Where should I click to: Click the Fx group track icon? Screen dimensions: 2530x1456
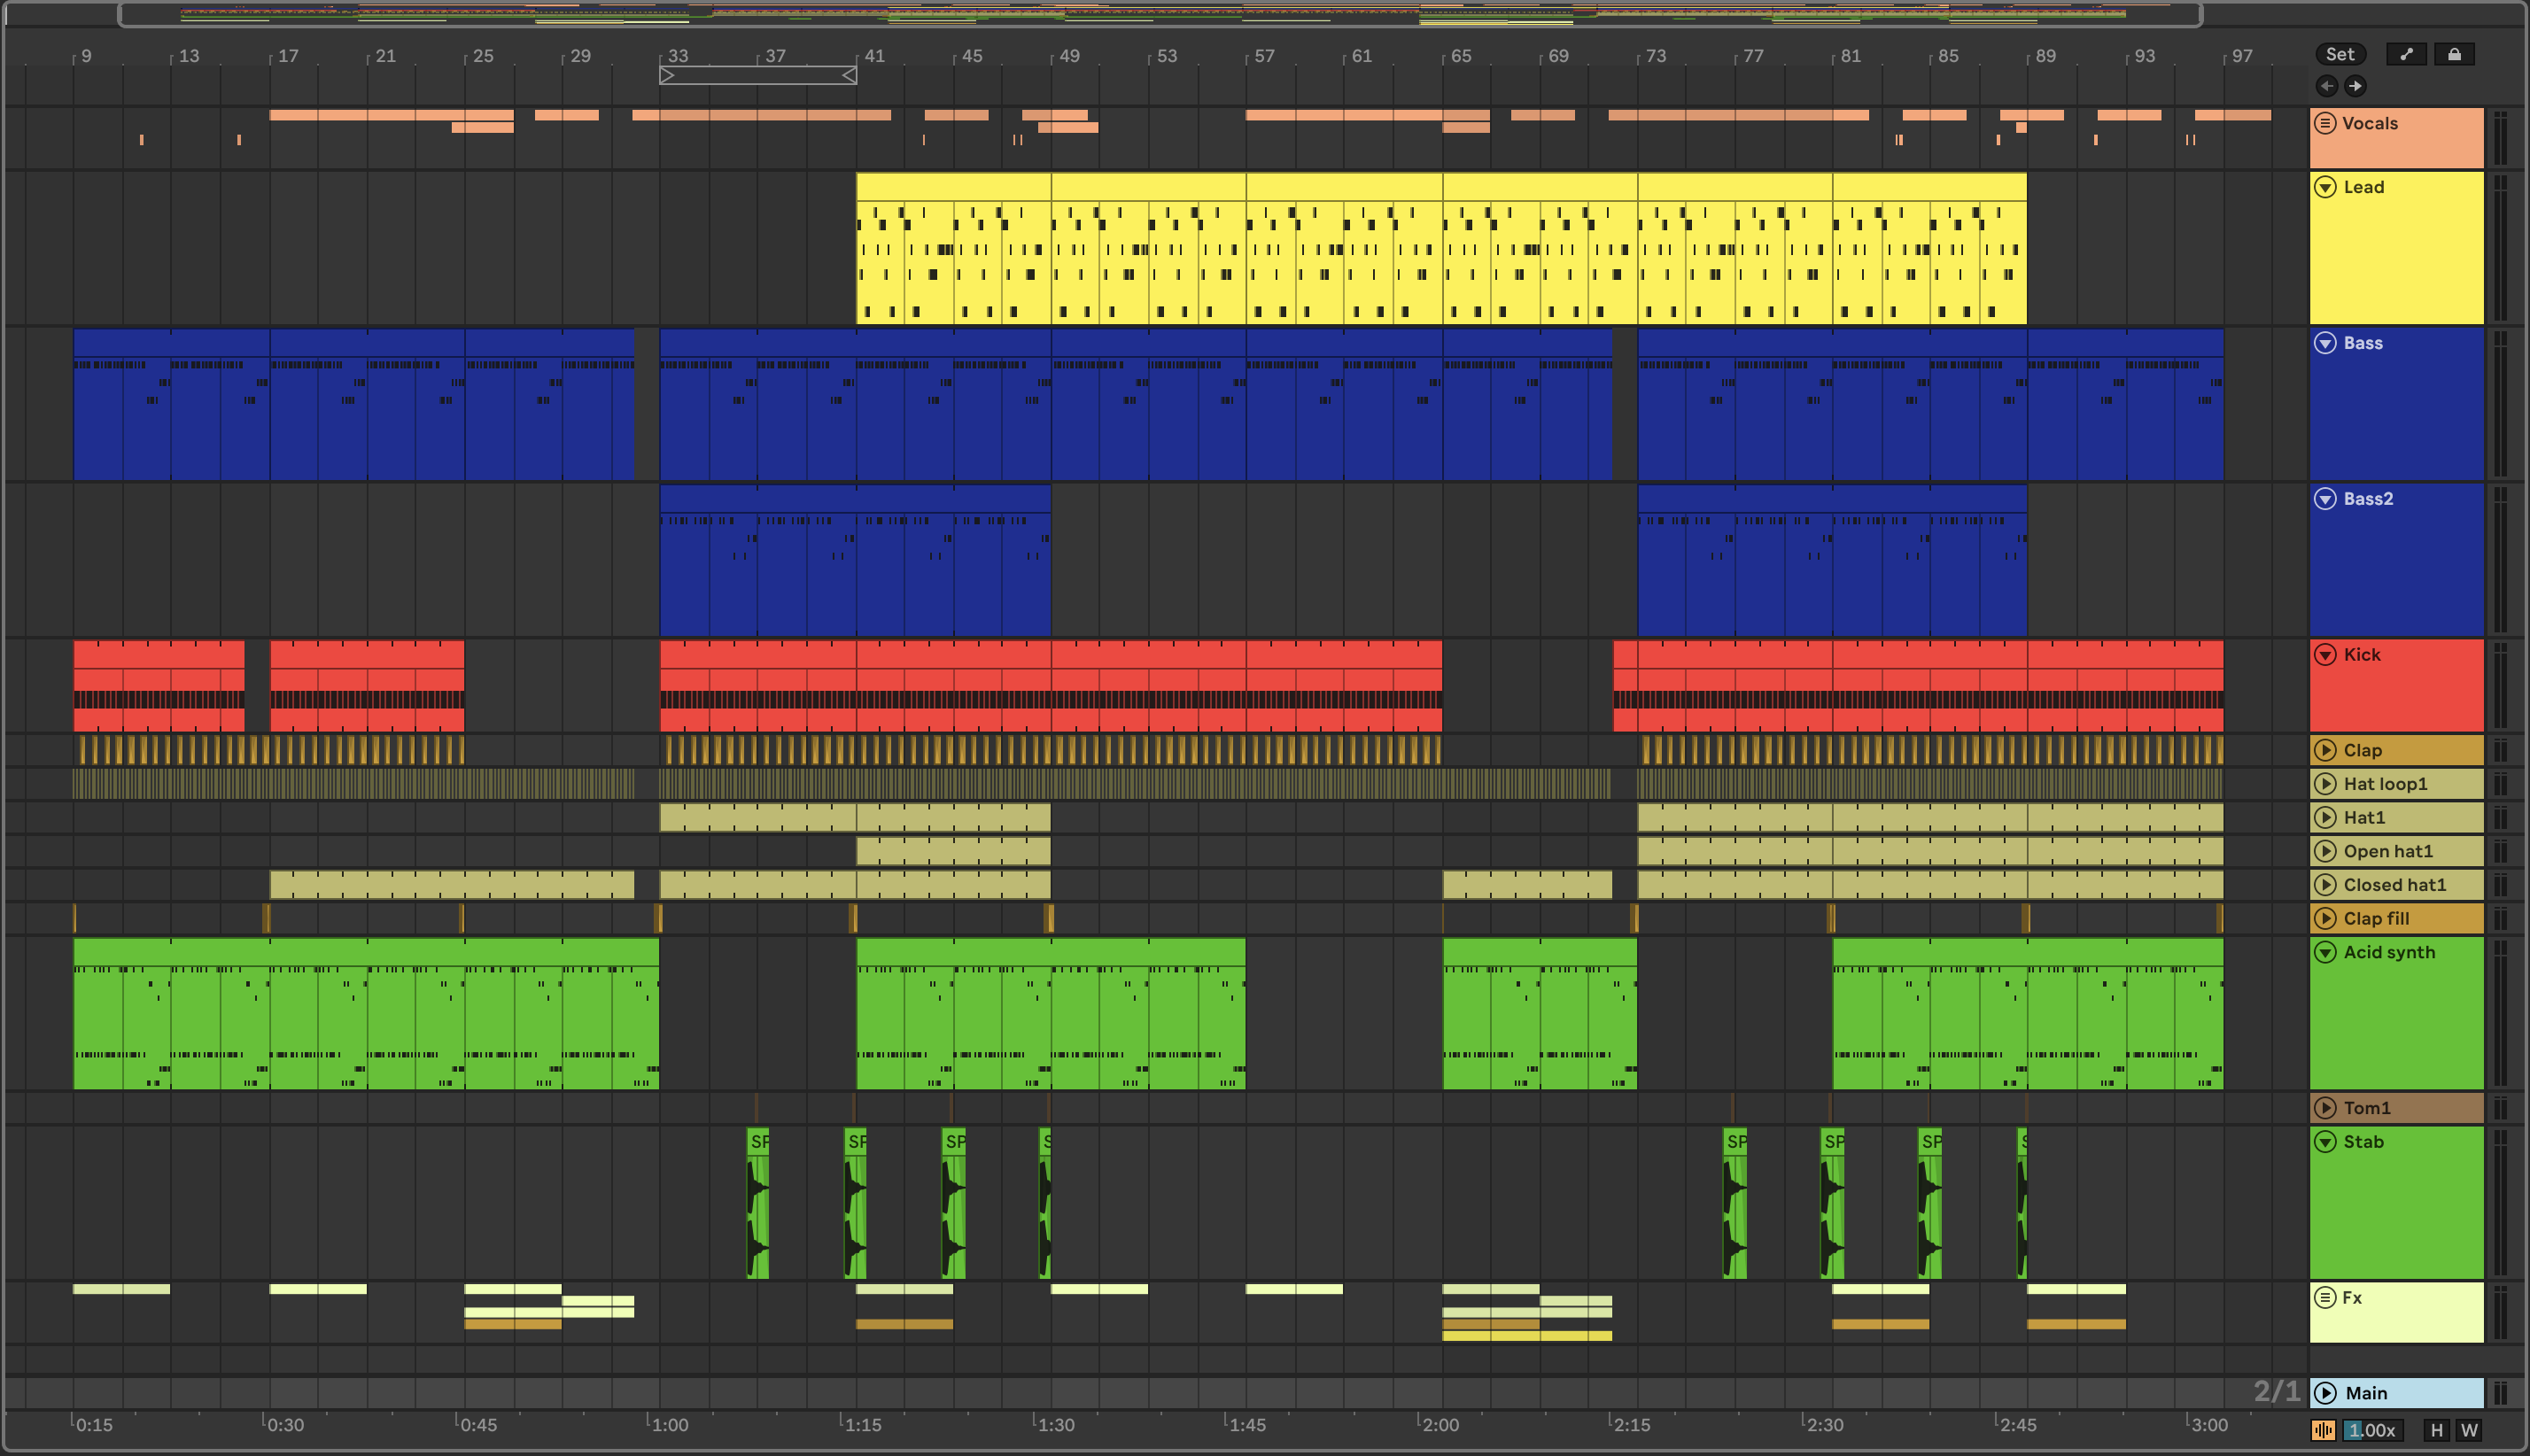(2326, 1297)
